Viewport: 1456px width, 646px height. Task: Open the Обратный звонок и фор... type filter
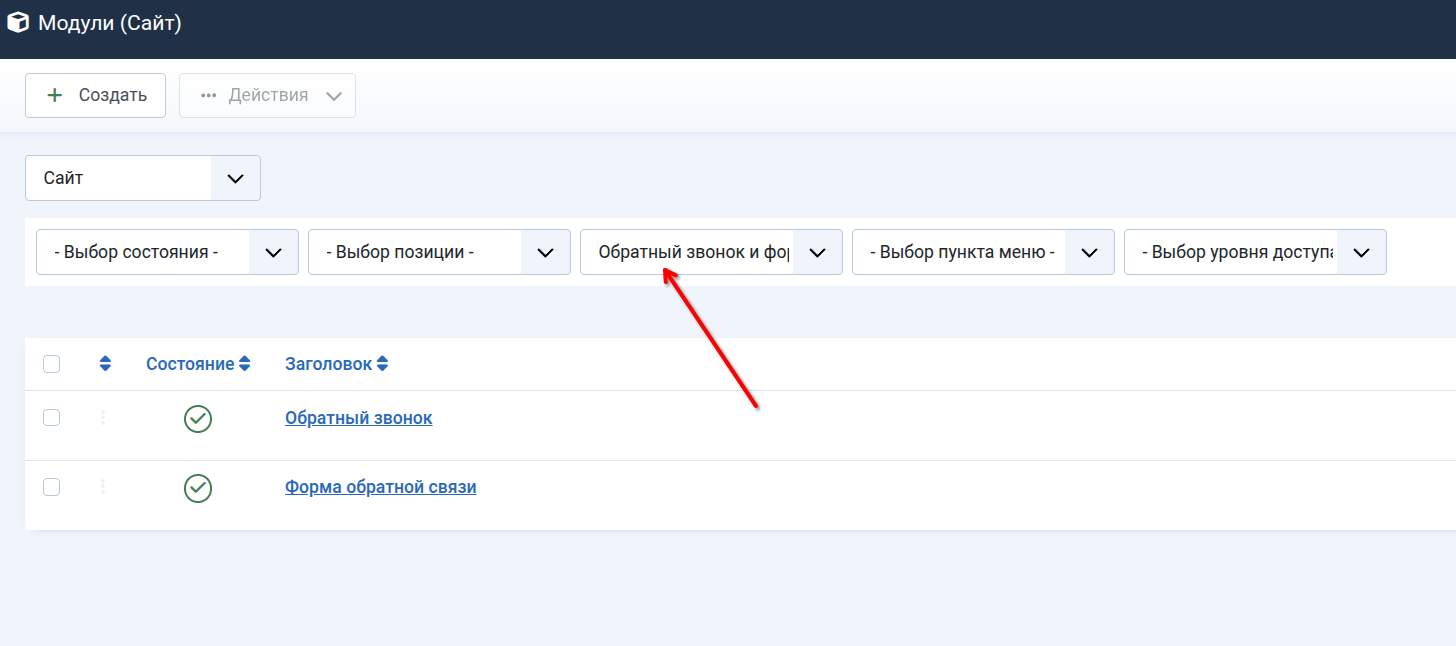[711, 252]
